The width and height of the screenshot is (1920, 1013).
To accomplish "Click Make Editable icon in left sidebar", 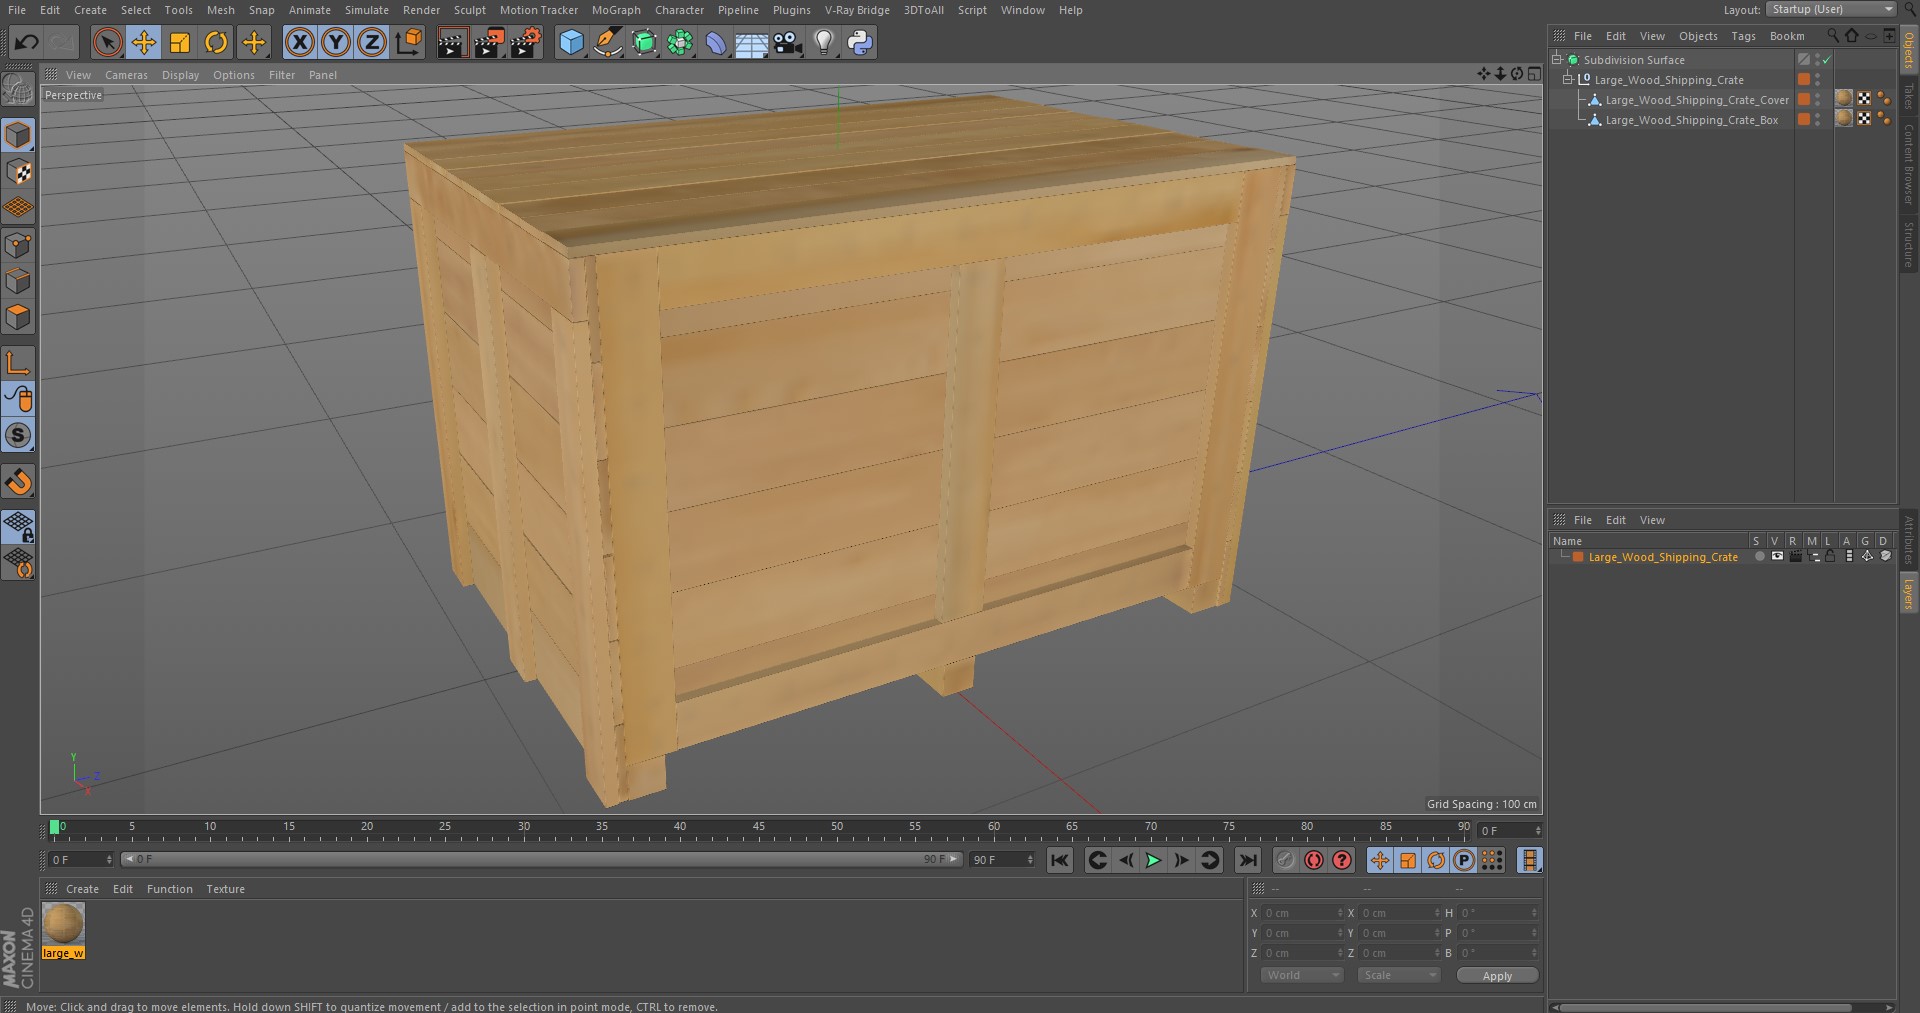I will 18,90.
